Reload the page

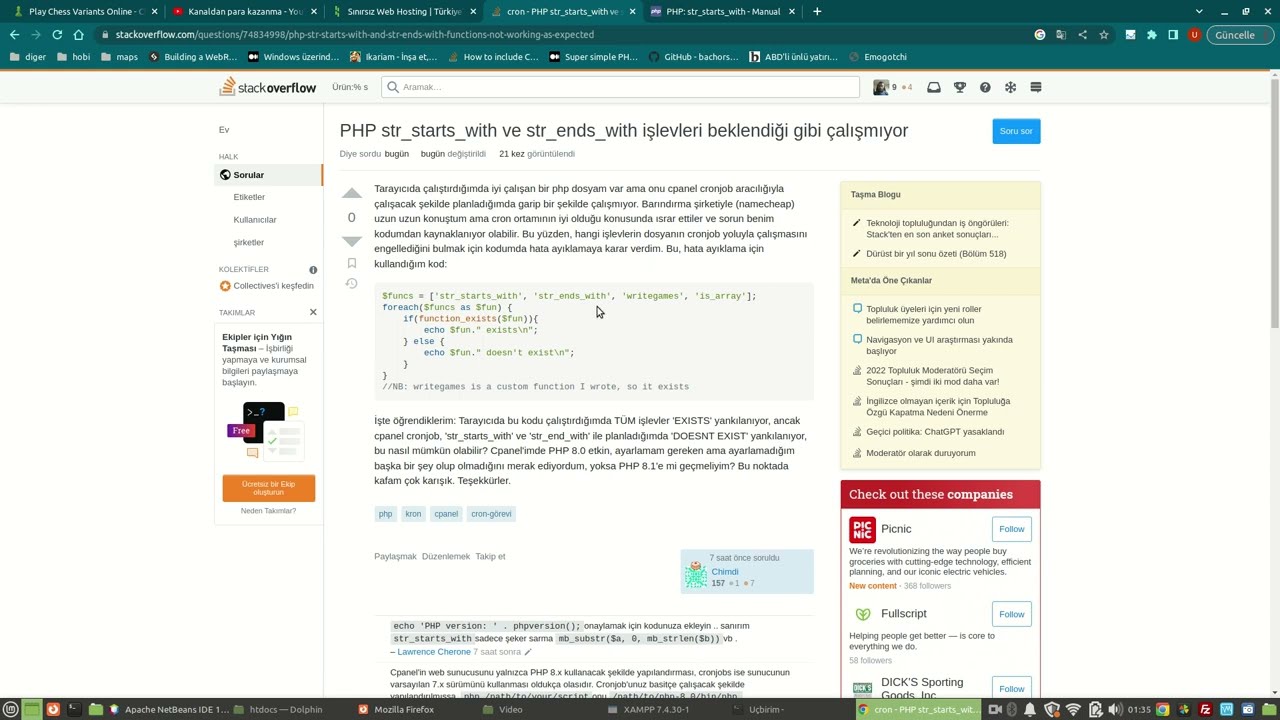point(57,35)
